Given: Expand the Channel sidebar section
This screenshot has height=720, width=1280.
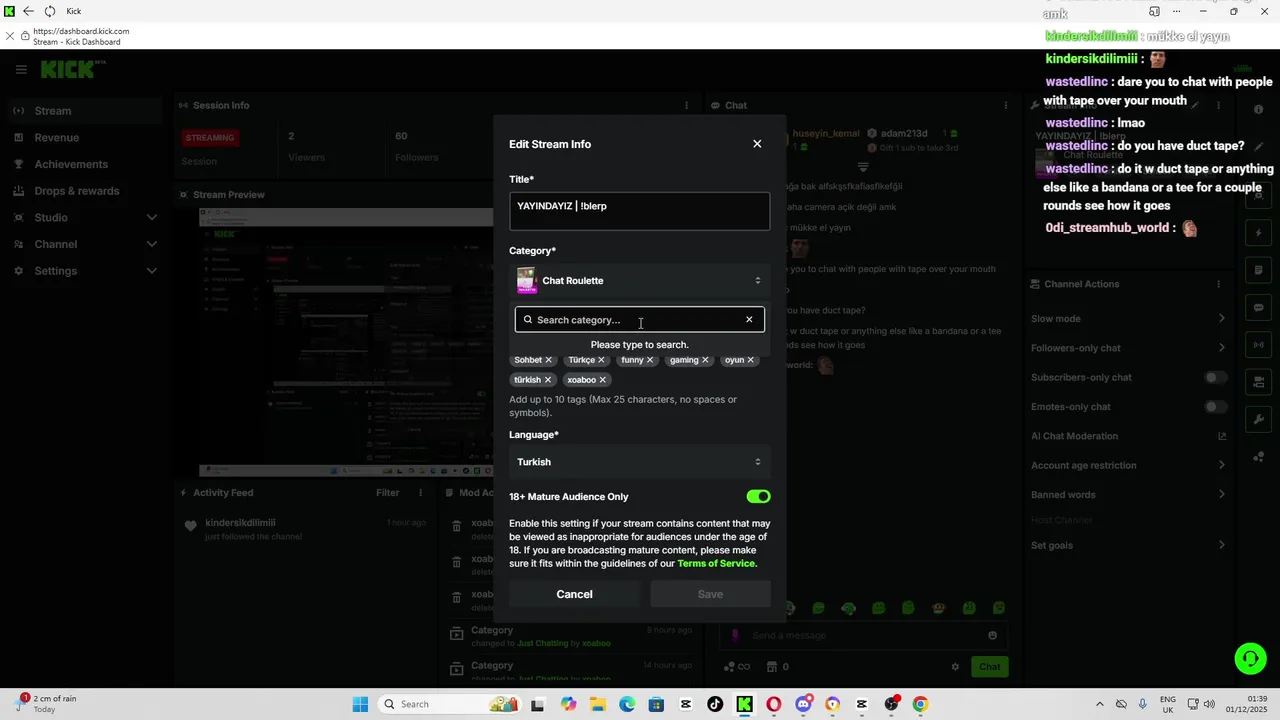Looking at the screenshot, I should click(152, 244).
